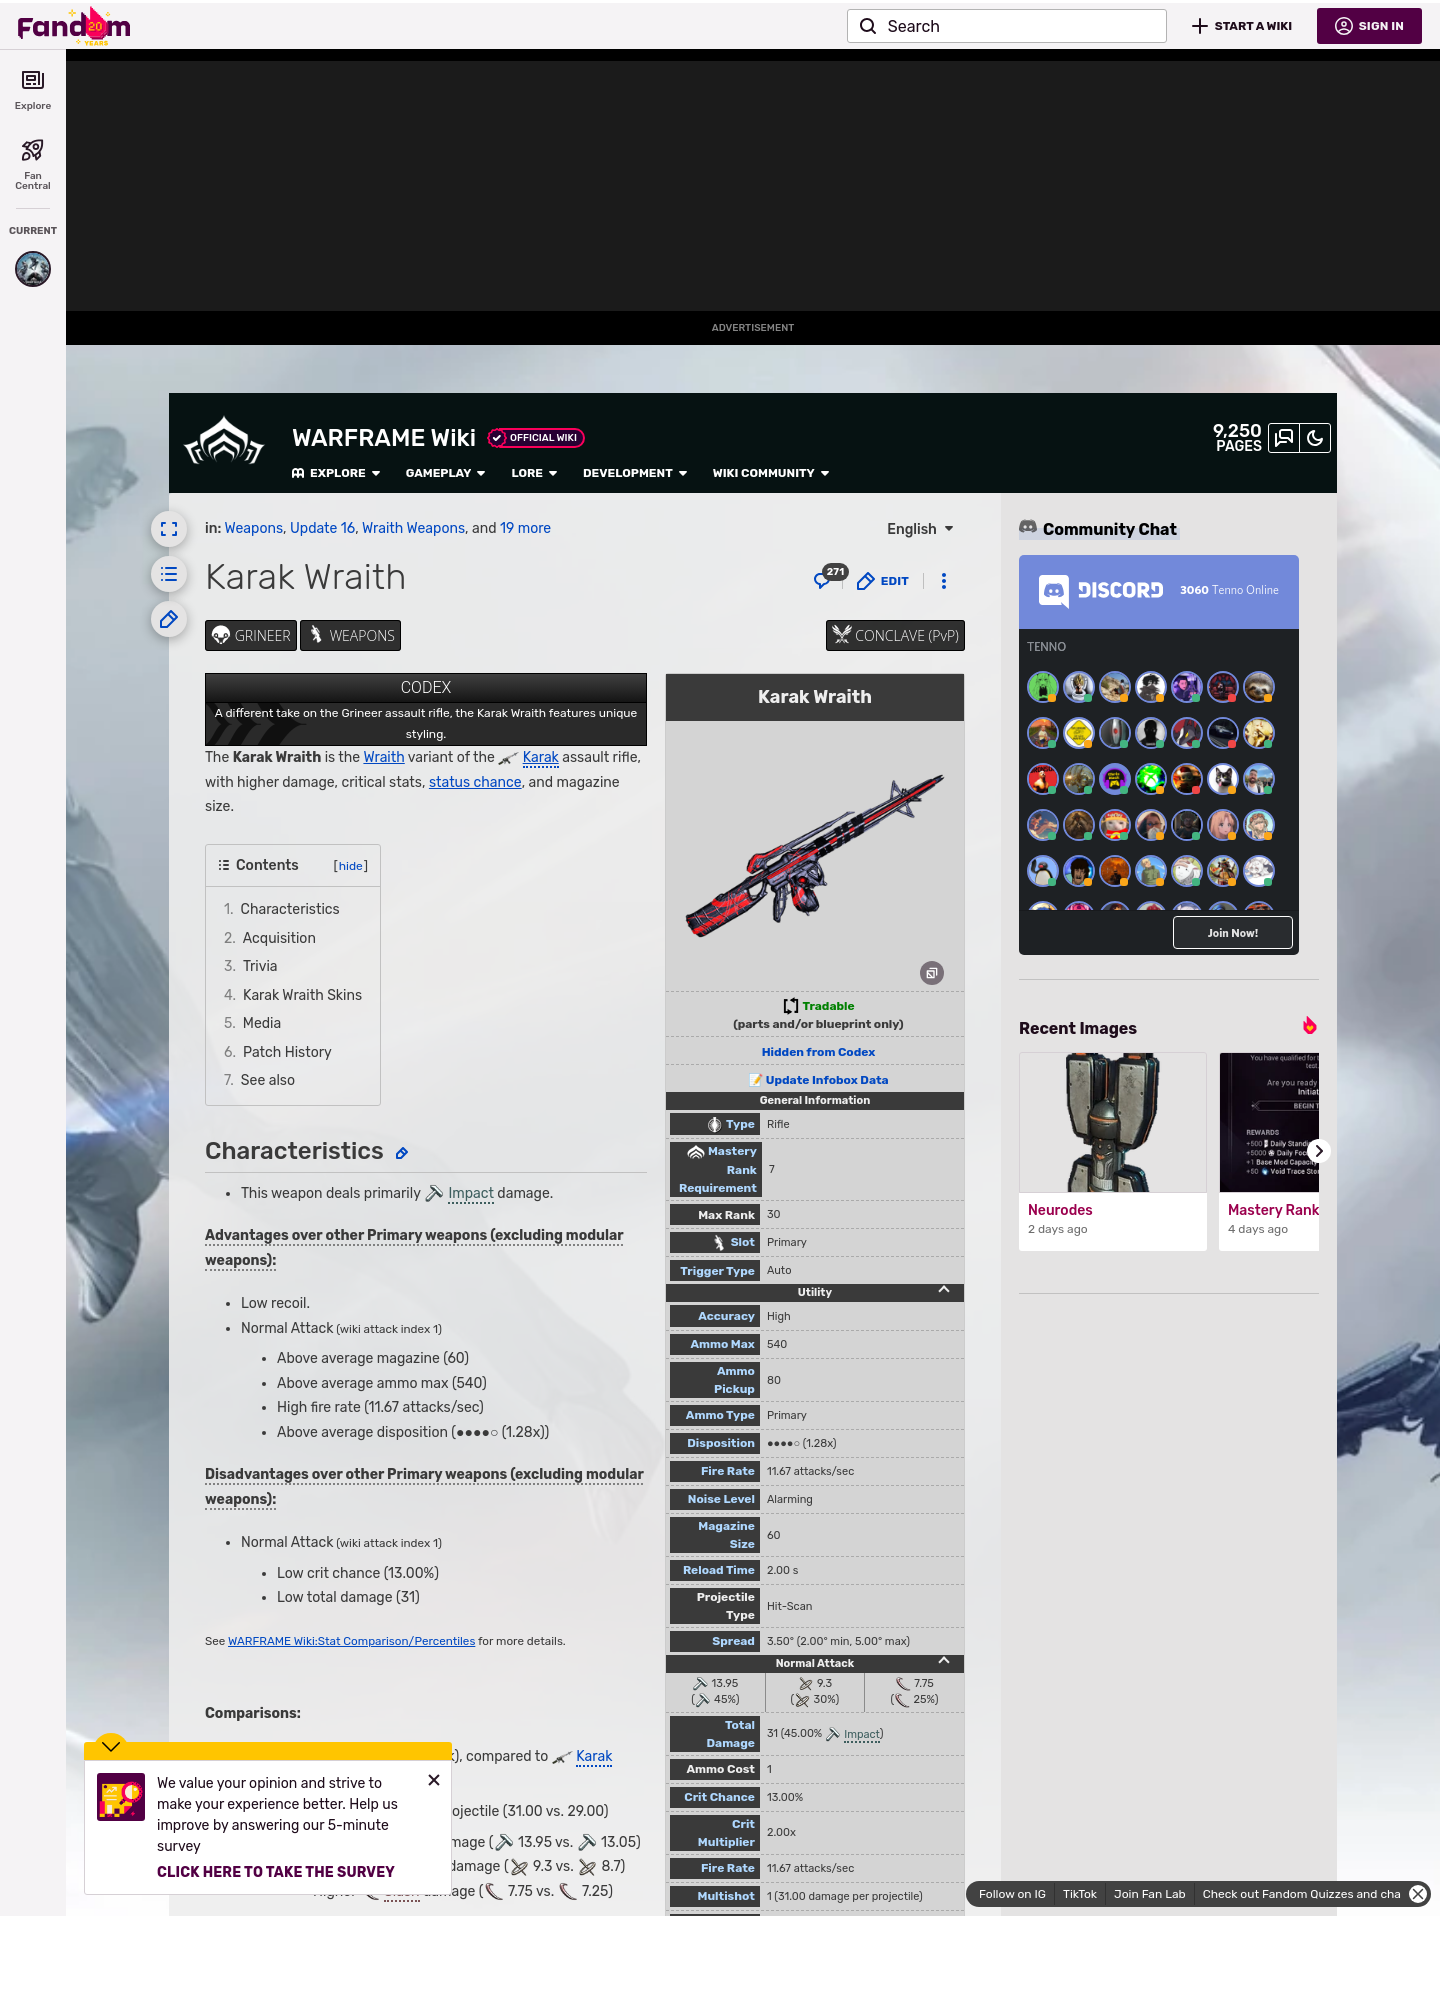Open the EXPLORE wiki dropdown
This screenshot has height=2000, width=1440.
click(x=336, y=473)
